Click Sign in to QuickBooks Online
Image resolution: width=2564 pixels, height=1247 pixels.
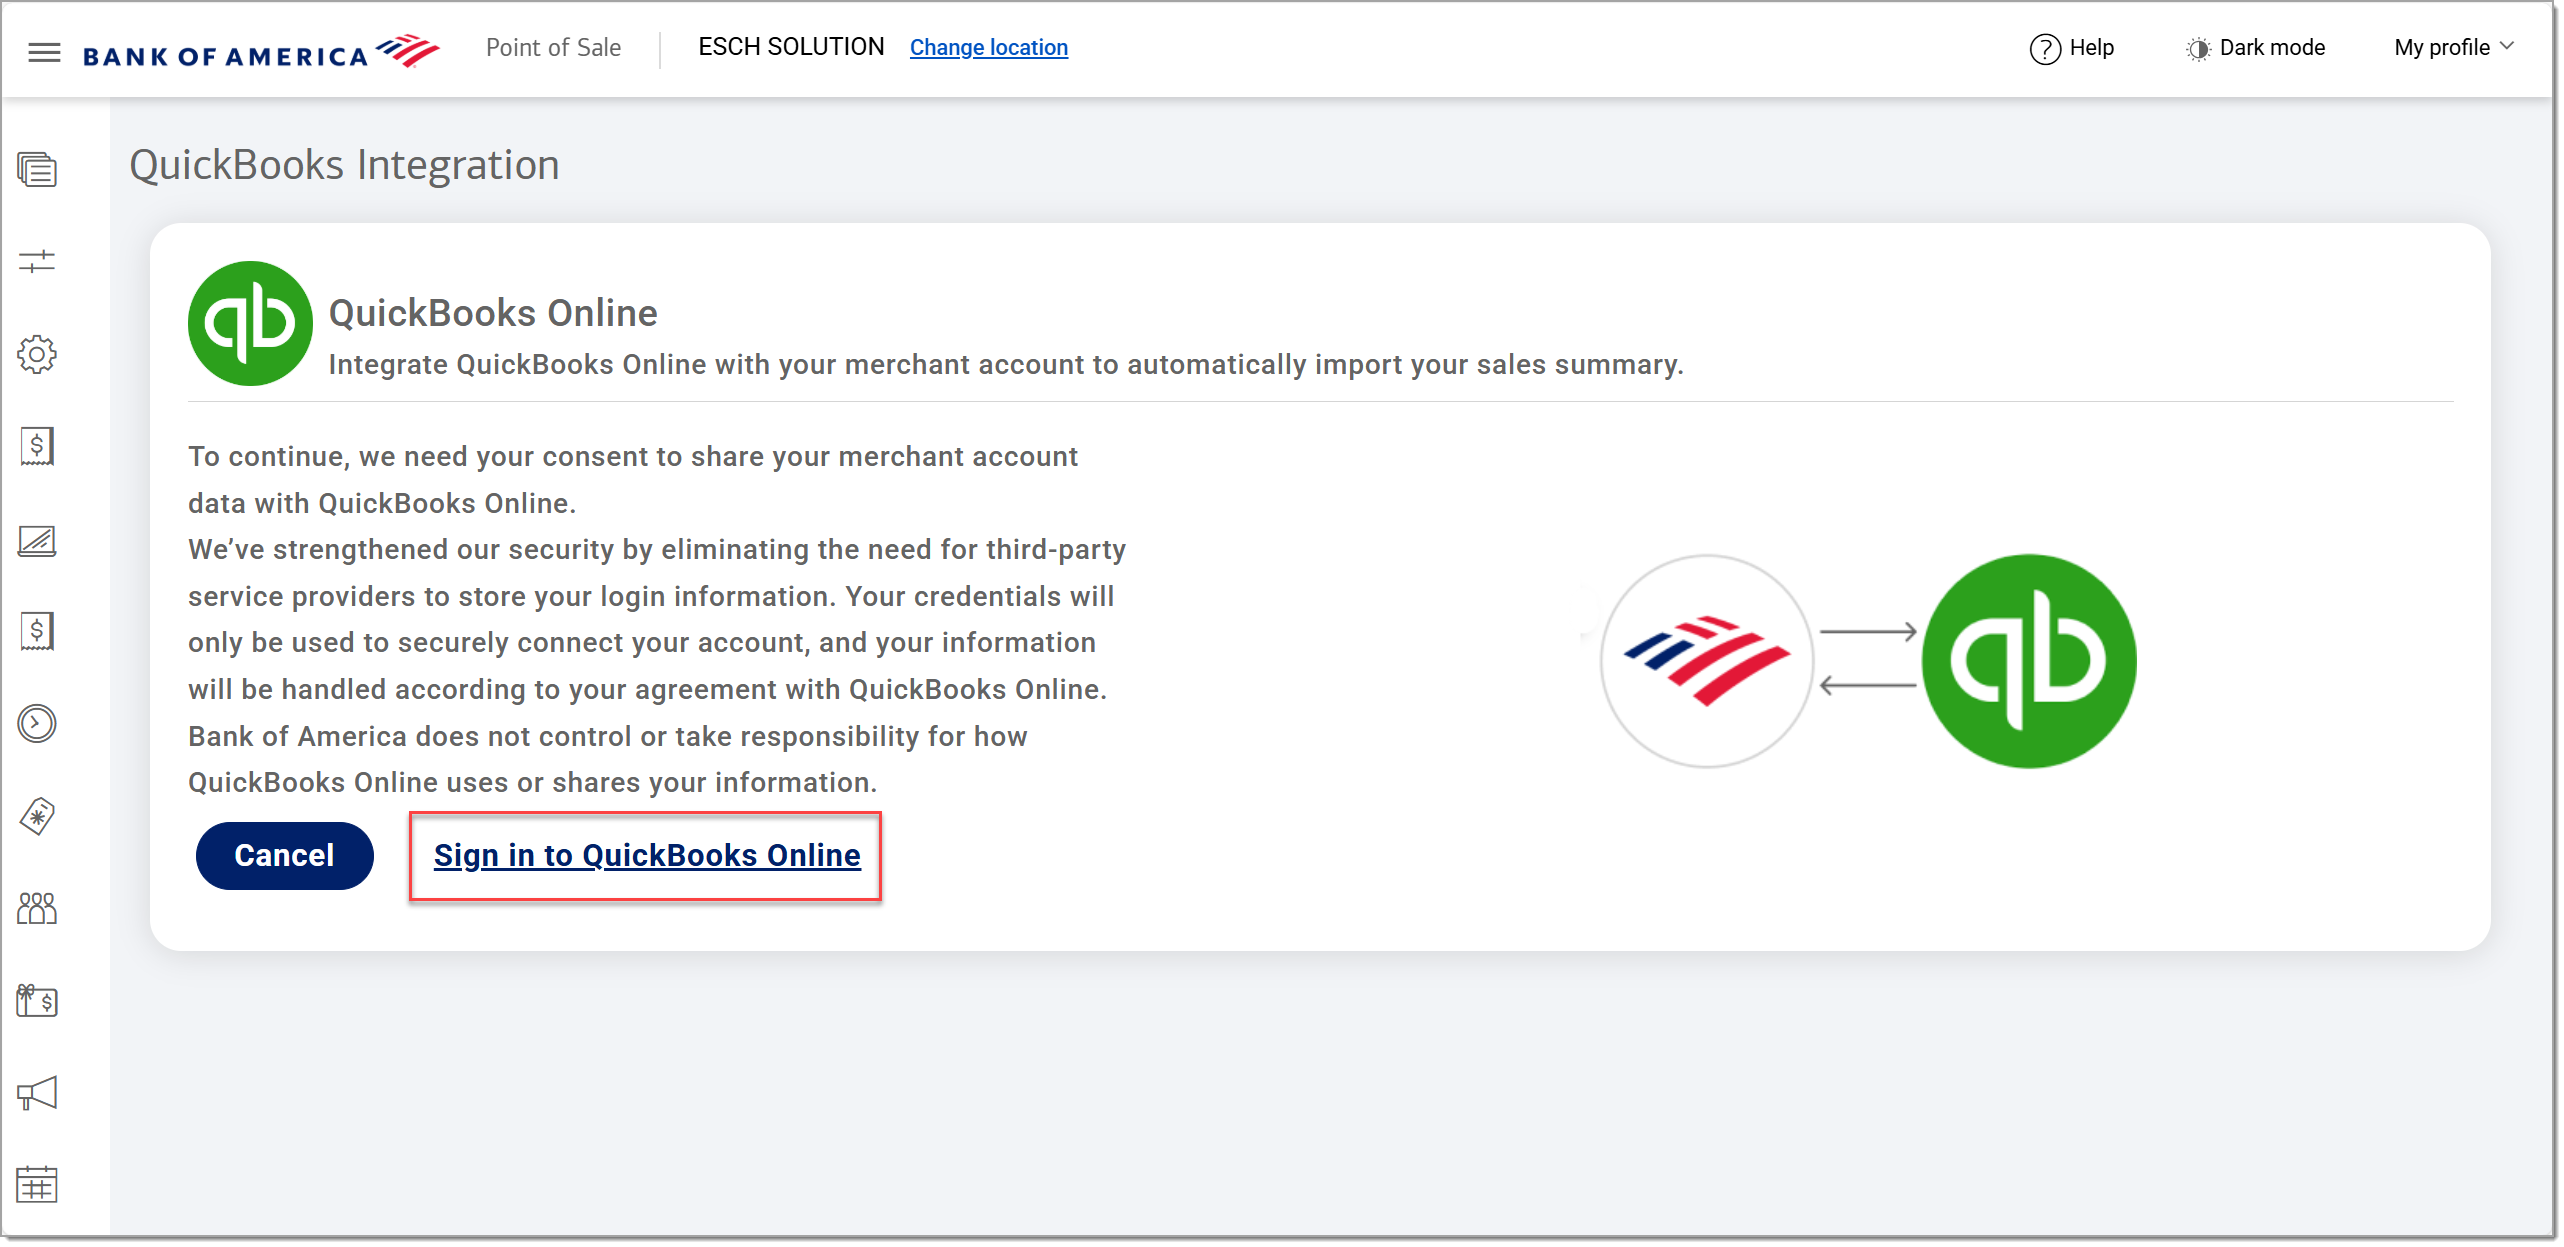[x=646, y=856]
